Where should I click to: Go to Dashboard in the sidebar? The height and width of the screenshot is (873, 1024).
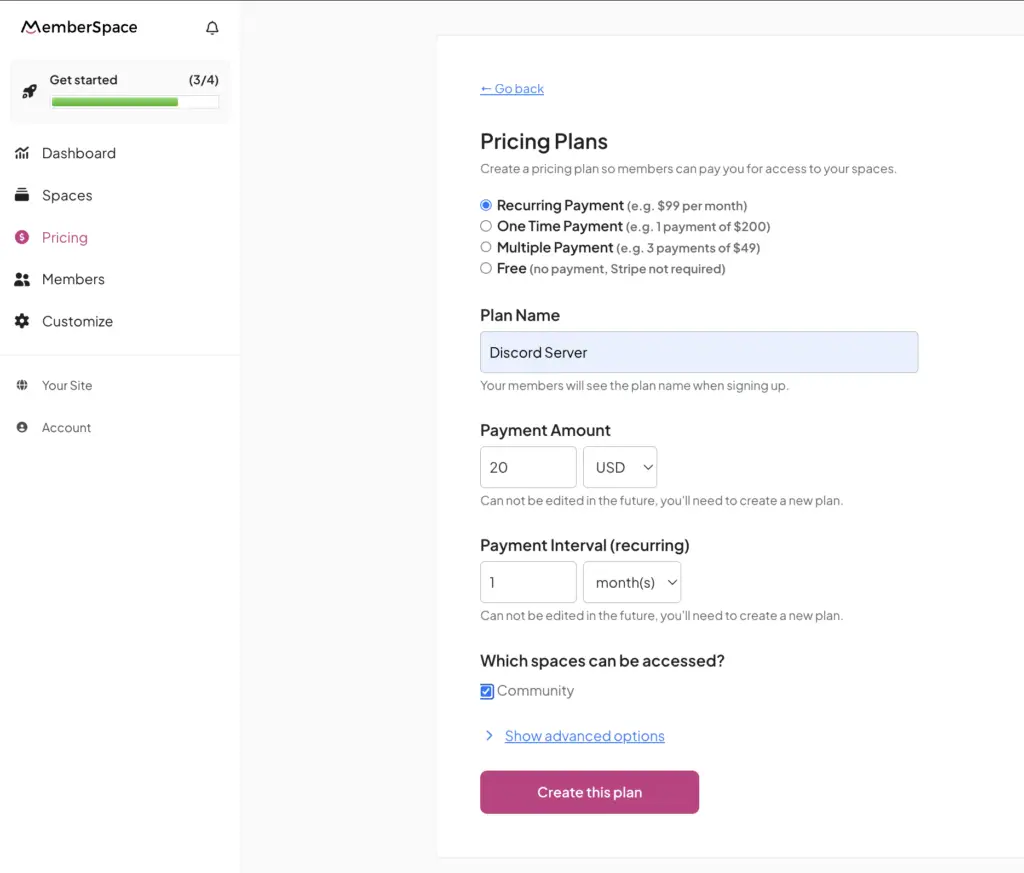(79, 153)
